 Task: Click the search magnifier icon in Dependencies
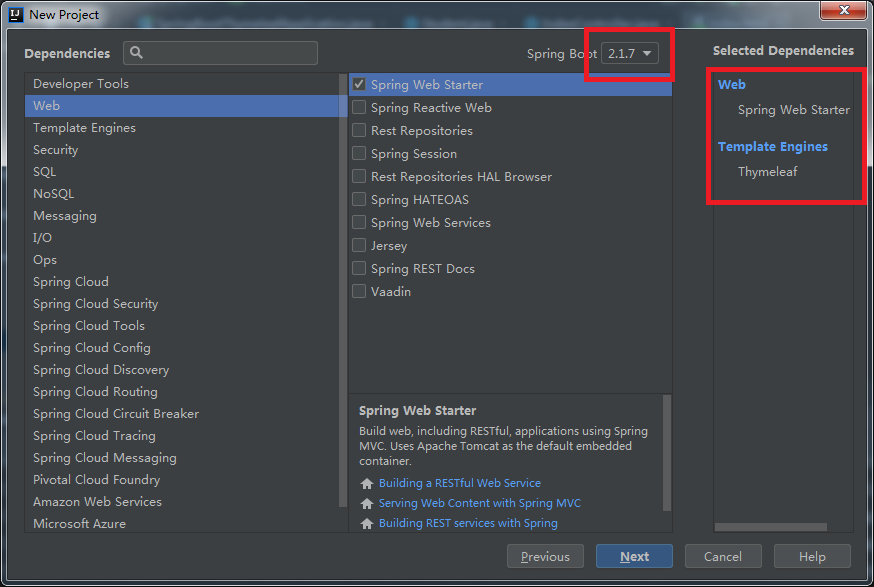pos(136,52)
